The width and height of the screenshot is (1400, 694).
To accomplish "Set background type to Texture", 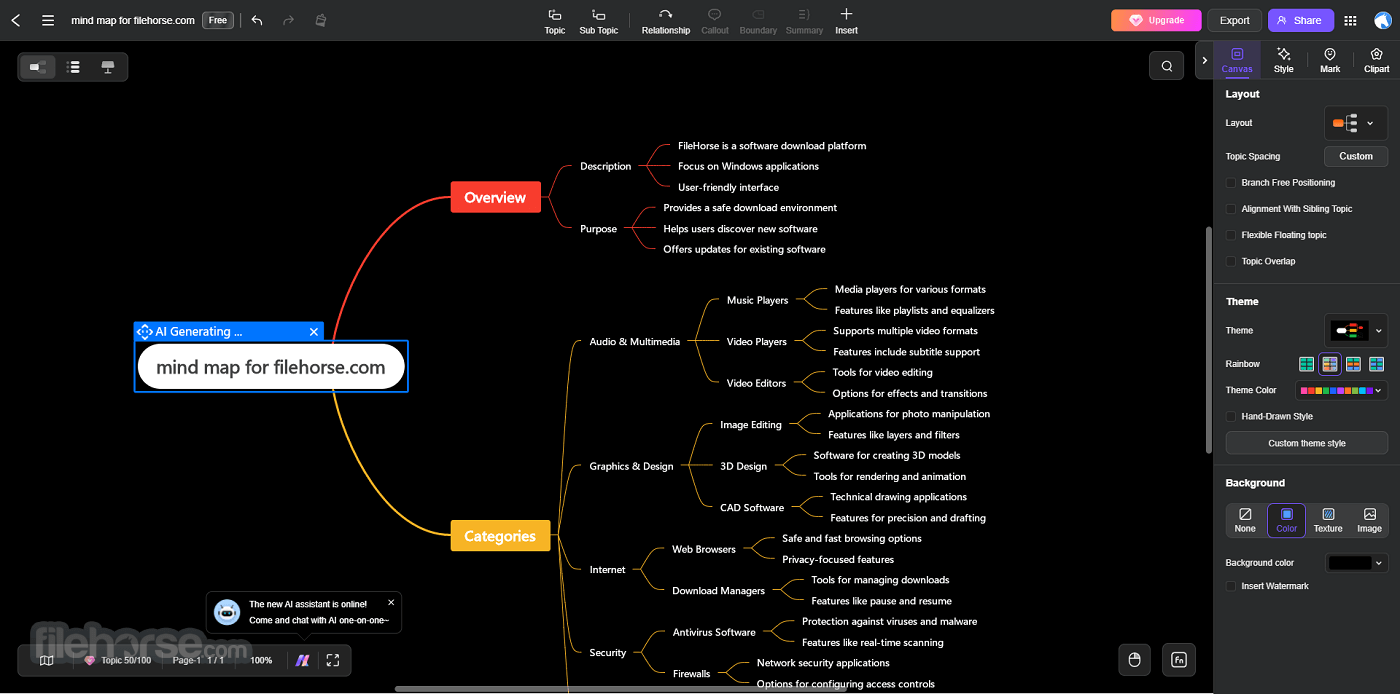I will (x=1328, y=520).
